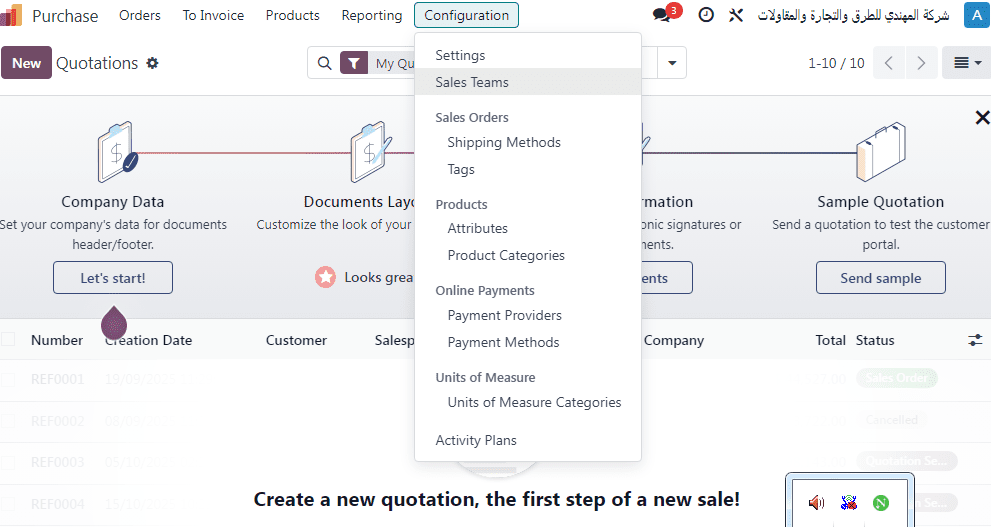The image size is (991, 527).
Task: Click the speaker volume tray icon
Action: point(816,502)
